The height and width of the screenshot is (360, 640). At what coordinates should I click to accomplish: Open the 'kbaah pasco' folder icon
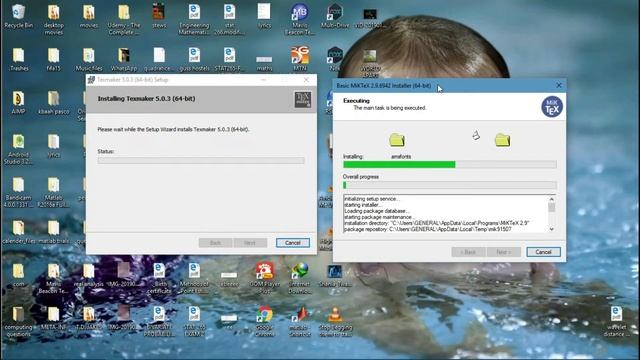(53, 103)
